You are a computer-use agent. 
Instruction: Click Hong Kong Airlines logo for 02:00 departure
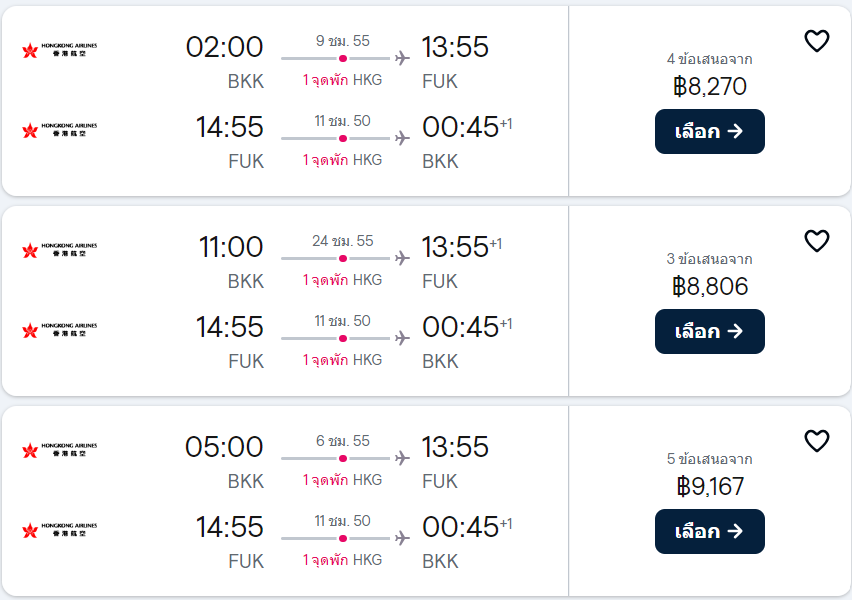click(x=60, y=50)
